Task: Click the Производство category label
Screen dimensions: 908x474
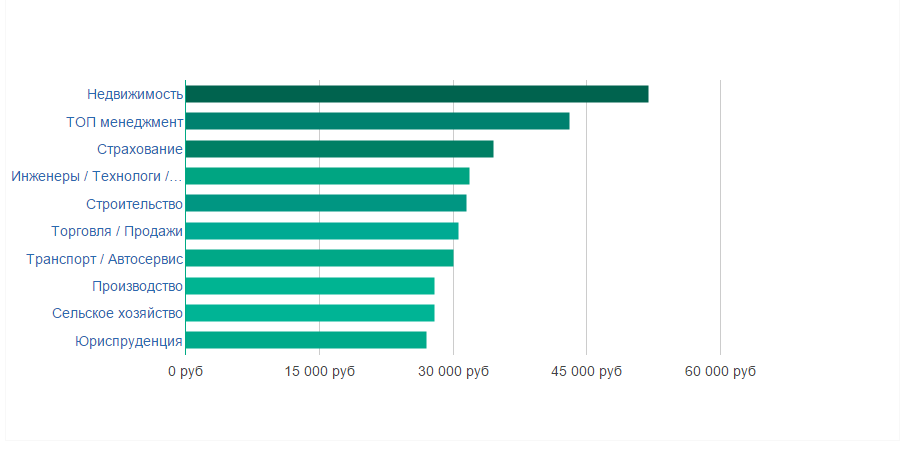Action: (x=137, y=286)
